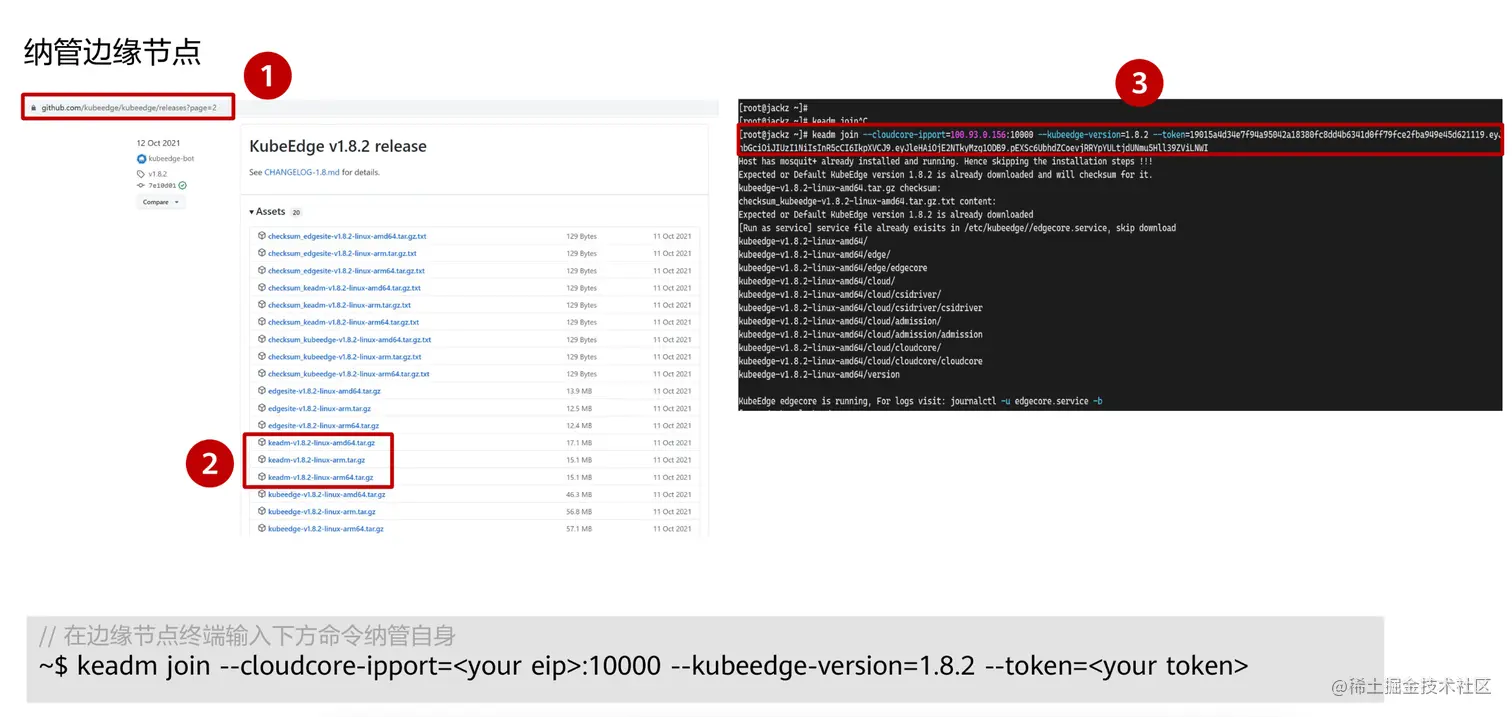Download kubeedge-v1.8.2-linux-amd64.tar.gz
The width and height of the screenshot is (1512, 717).
tap(326, 494)
